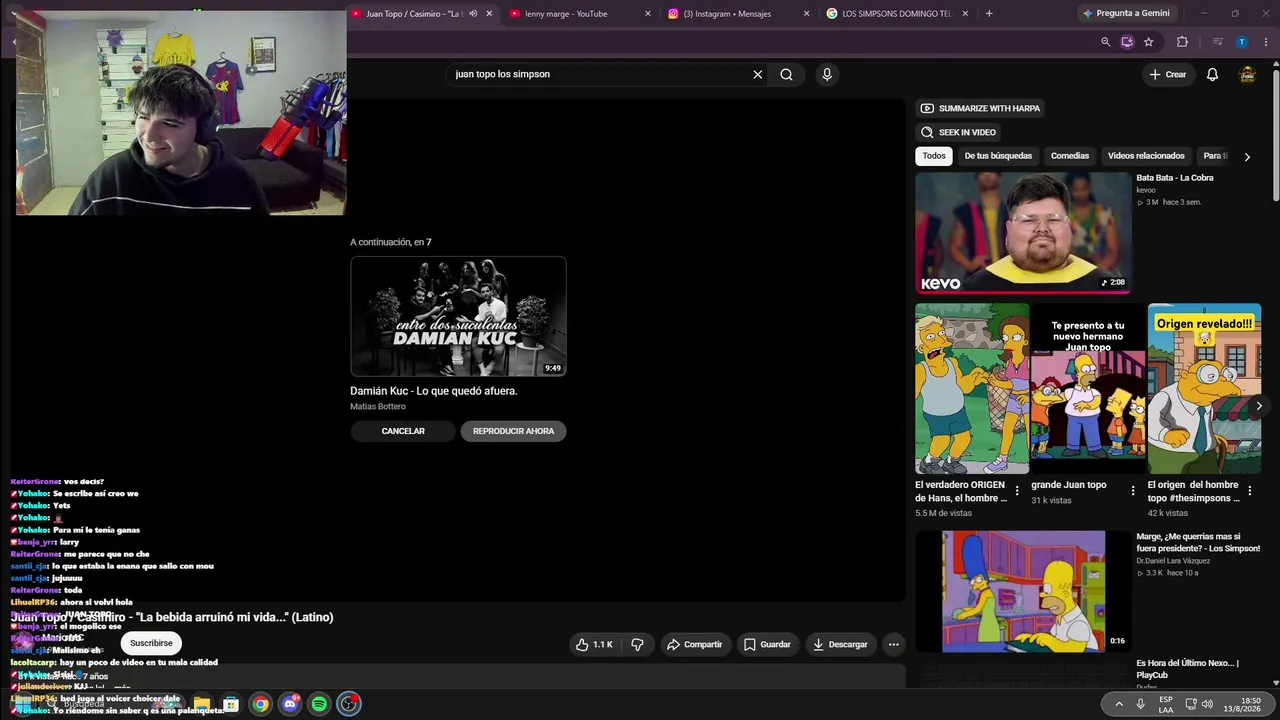Open Chrome media controls icon
The height and width of the screenshot is (720, 1280).
click(1217, 42)
